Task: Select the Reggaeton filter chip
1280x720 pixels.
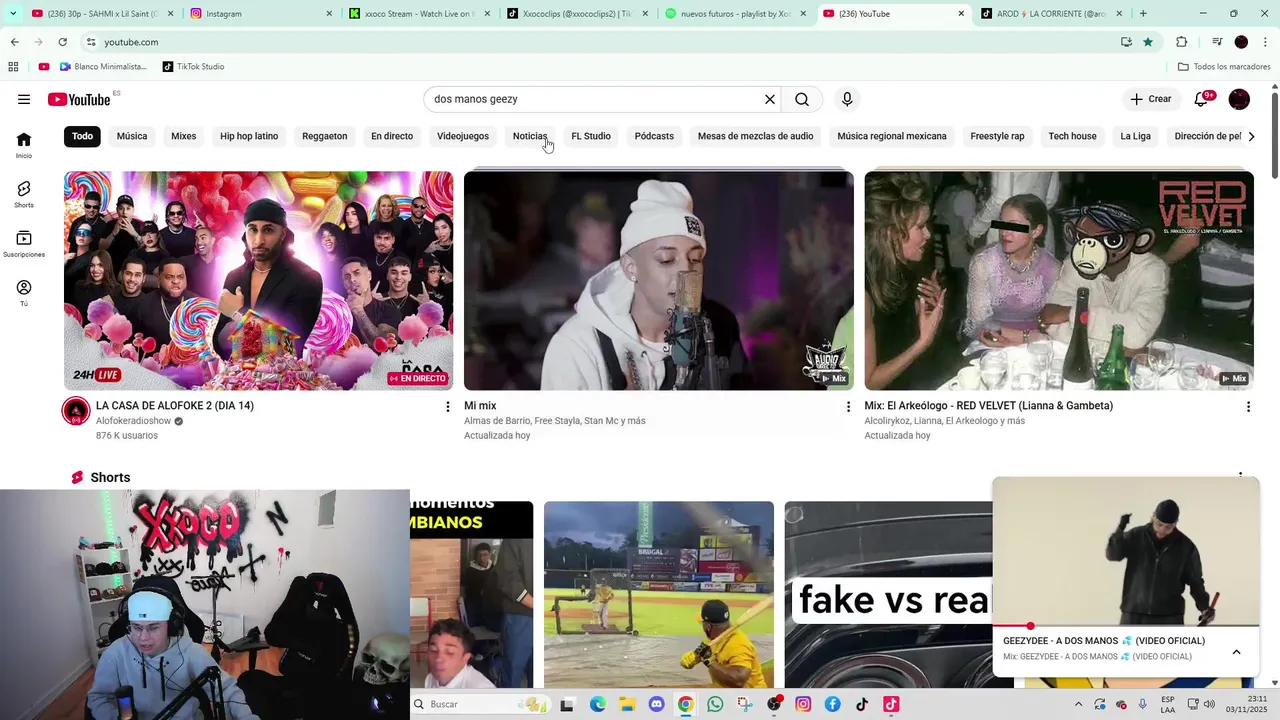Action: point(325,136)
